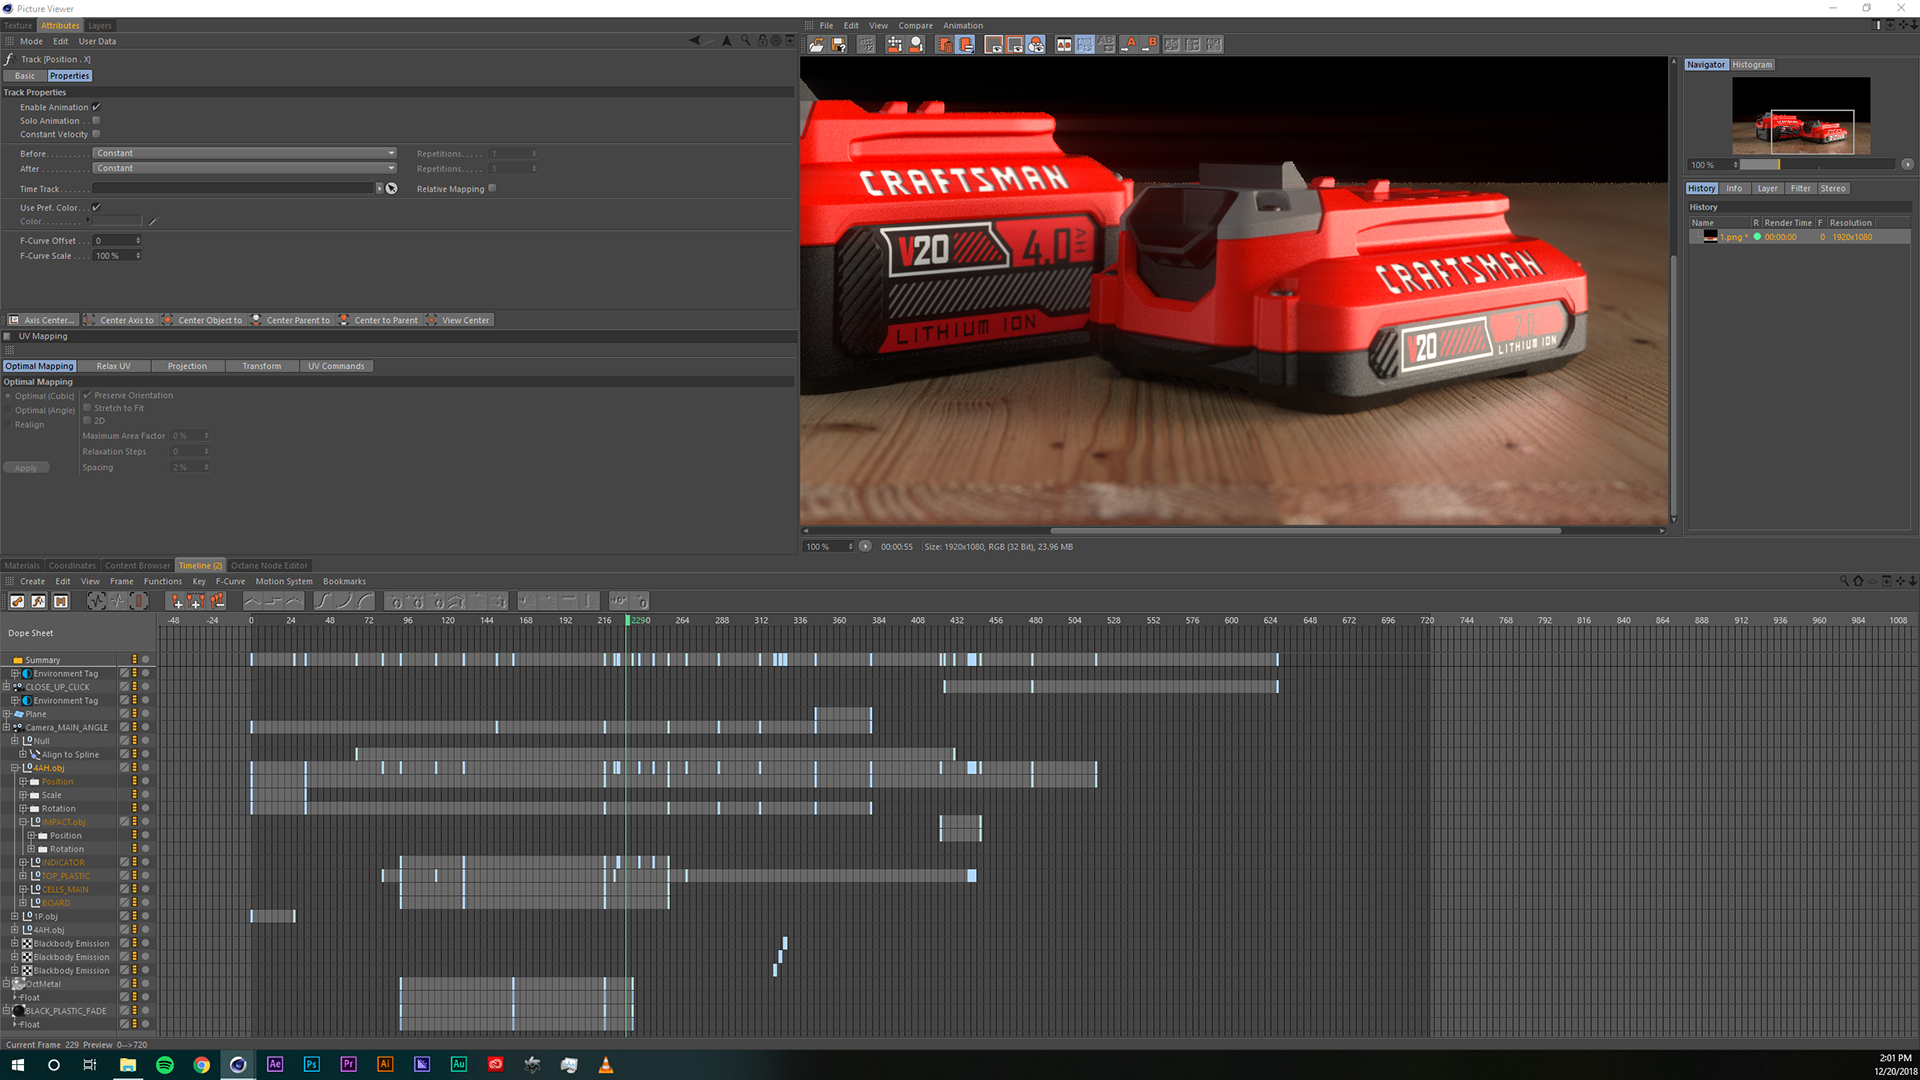The width and height of the screenshot is (1920, 1080).
Task: Enable the Solo Animation checkbox
Action: [96, 121]
